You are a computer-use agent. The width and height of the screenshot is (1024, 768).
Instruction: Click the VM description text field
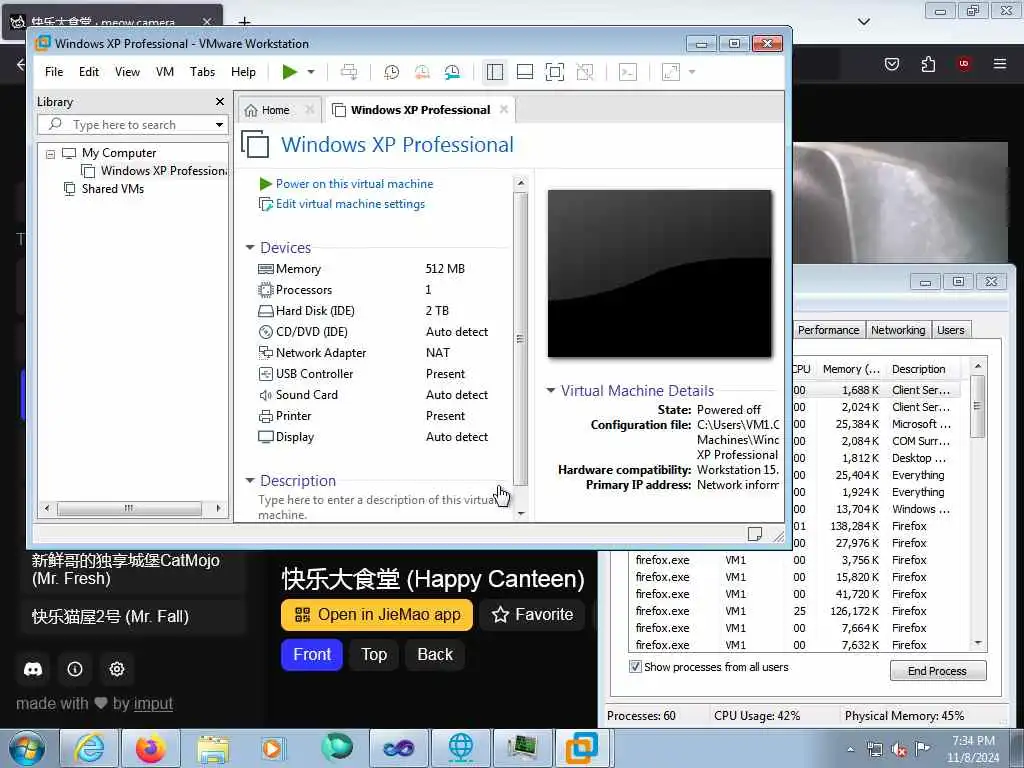(379, 507)
